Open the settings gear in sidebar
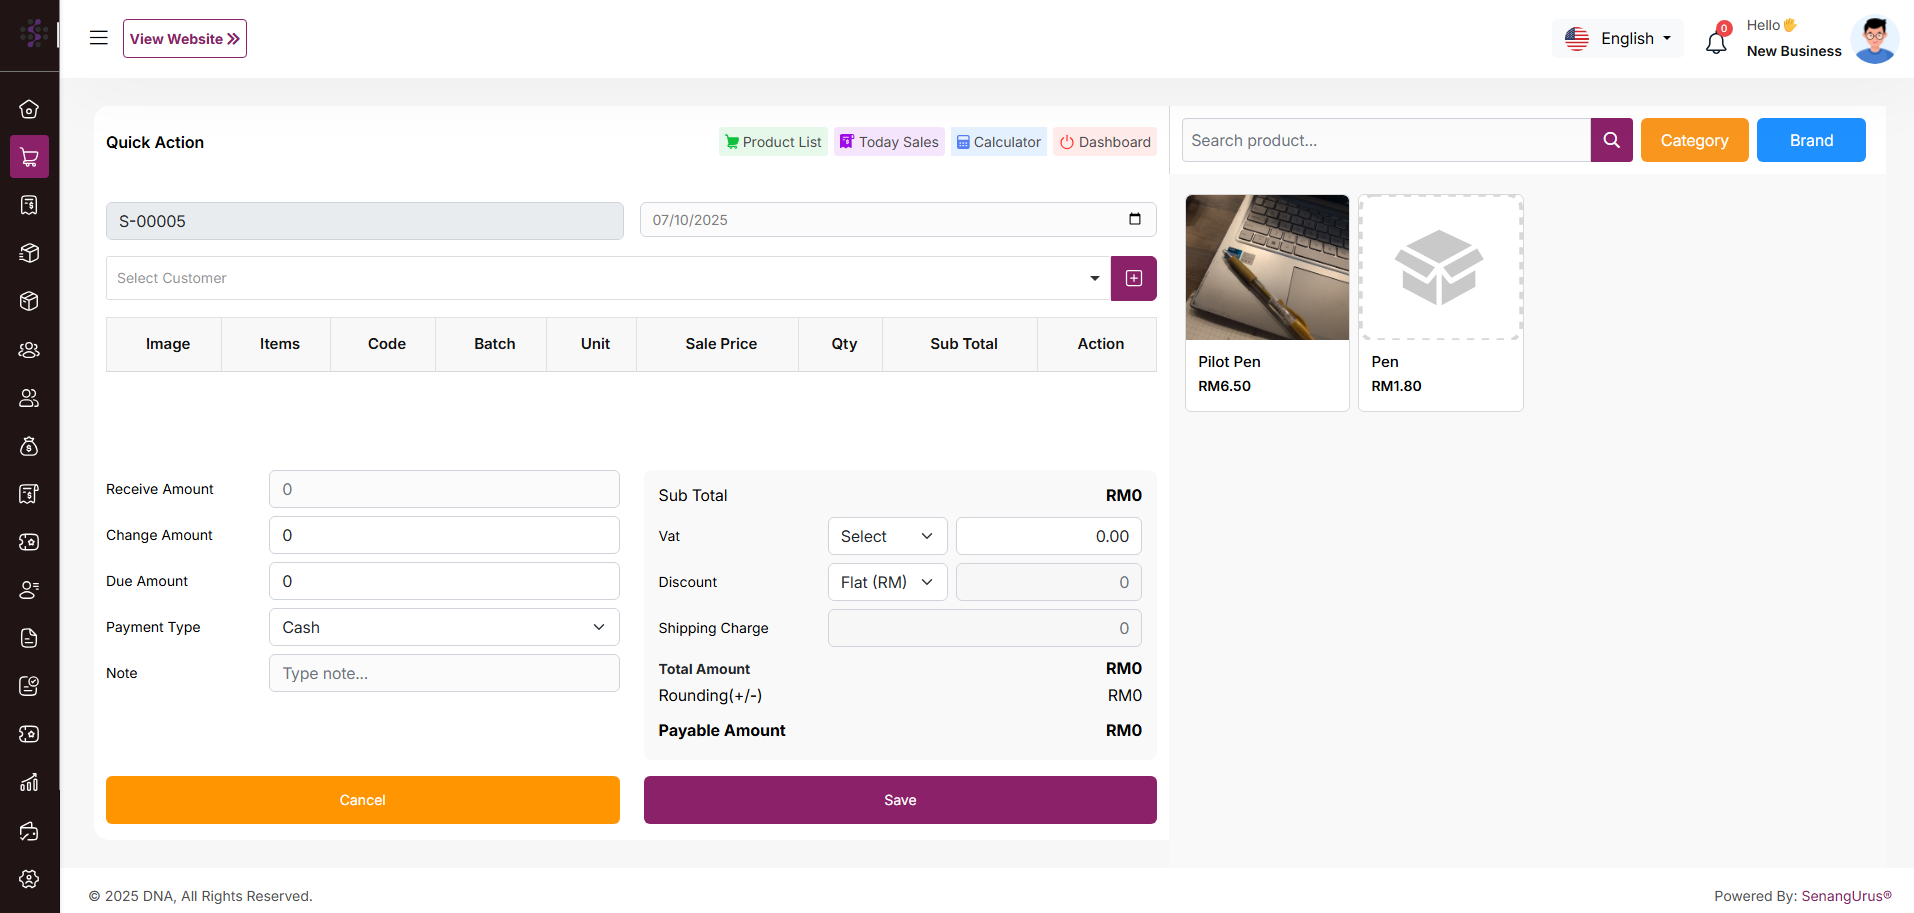The image size is (1914, 913). tap(29, 878)
